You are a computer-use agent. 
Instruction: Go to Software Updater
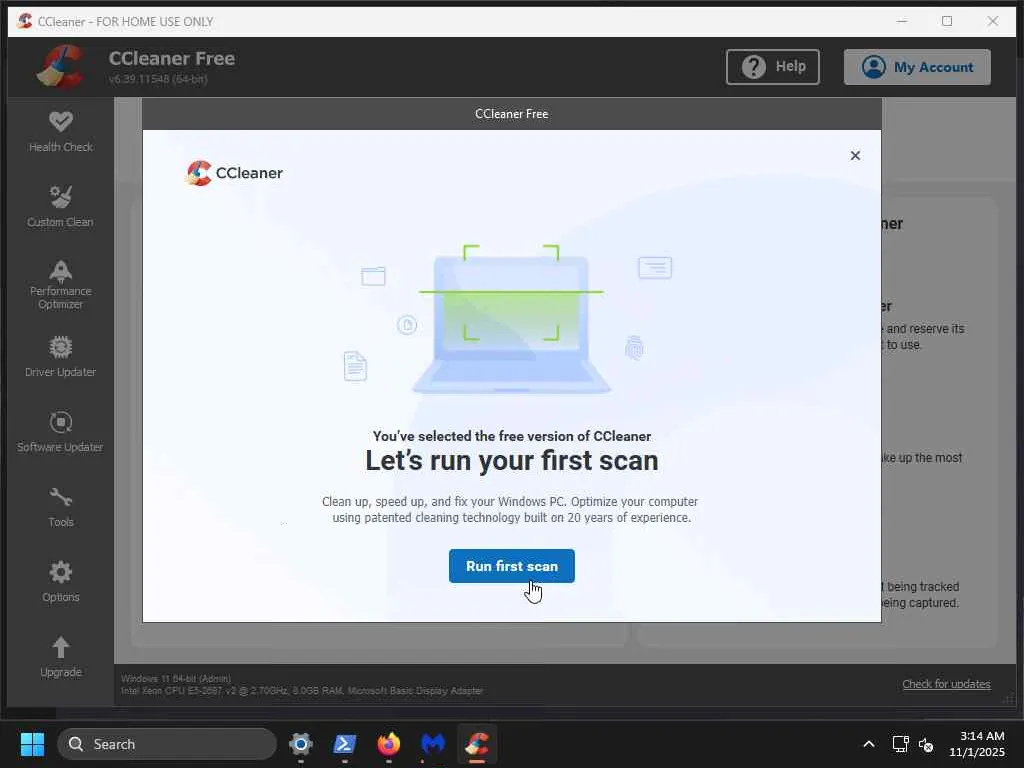(x=60, y=432)
